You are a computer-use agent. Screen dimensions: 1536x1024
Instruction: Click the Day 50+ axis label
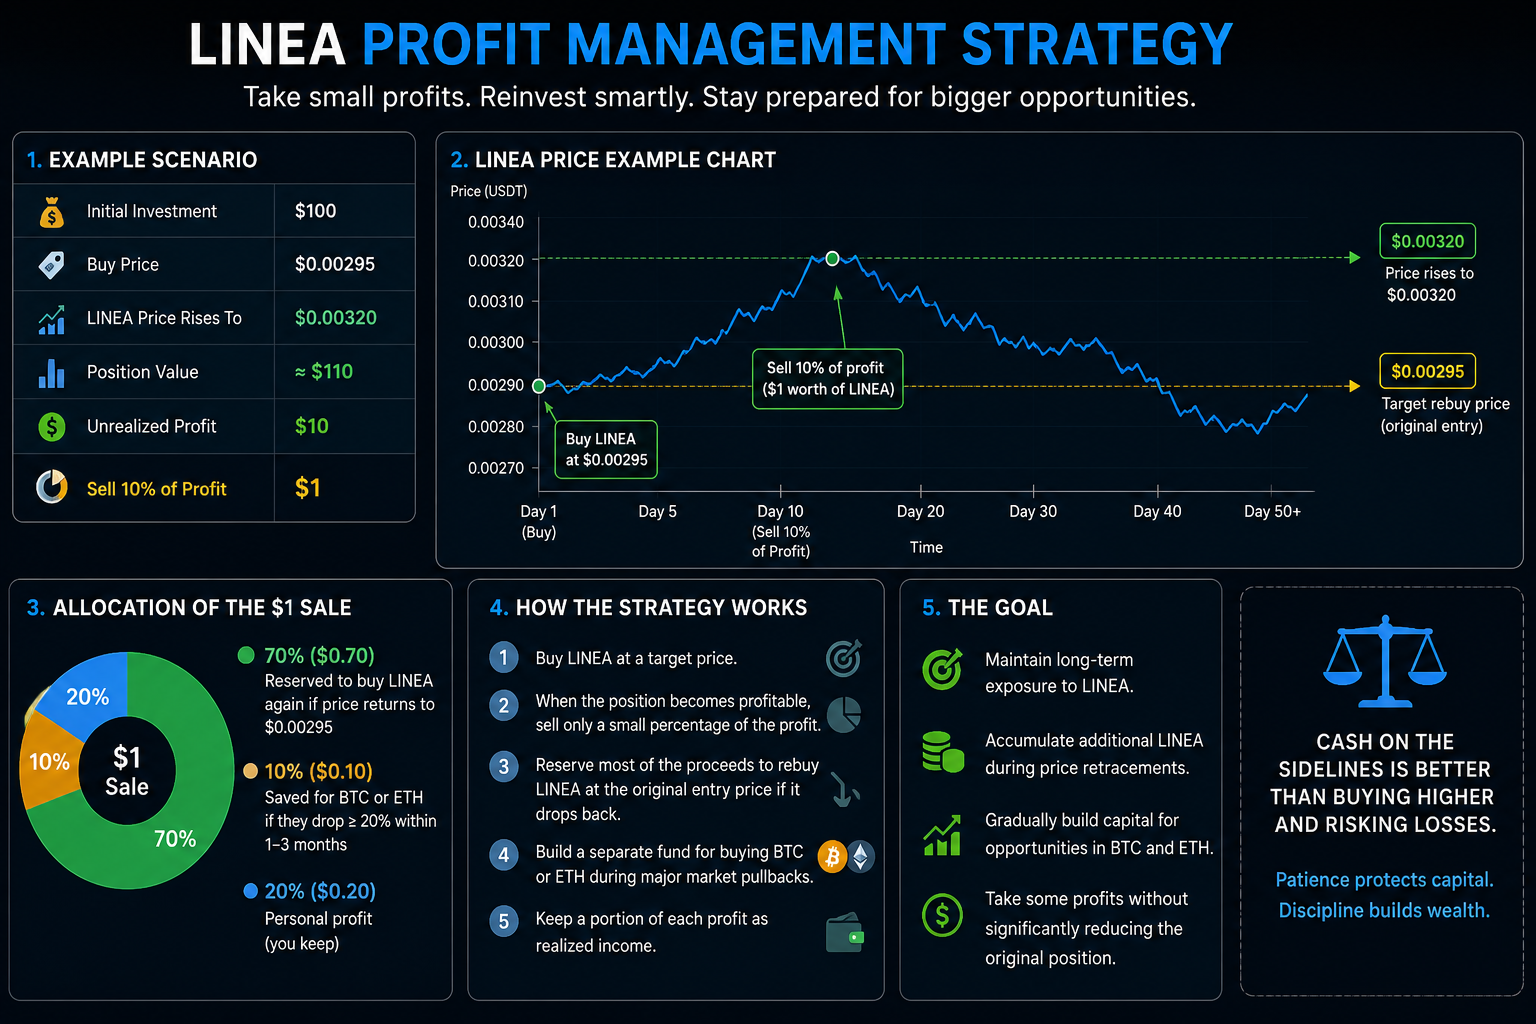pyautogui.click(x=1272, y=511)
